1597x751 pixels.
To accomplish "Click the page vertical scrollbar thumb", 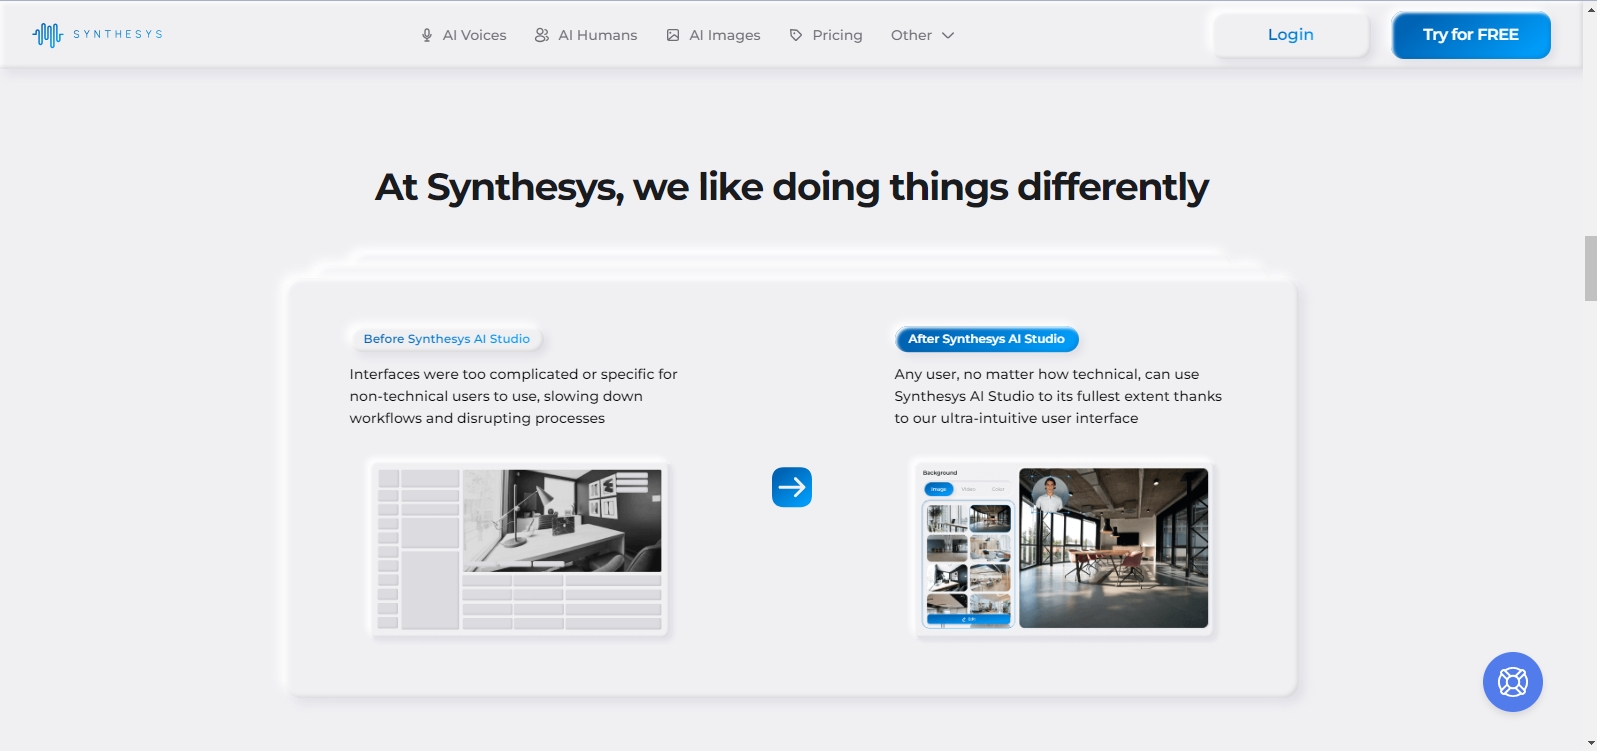I will 1590,268.
